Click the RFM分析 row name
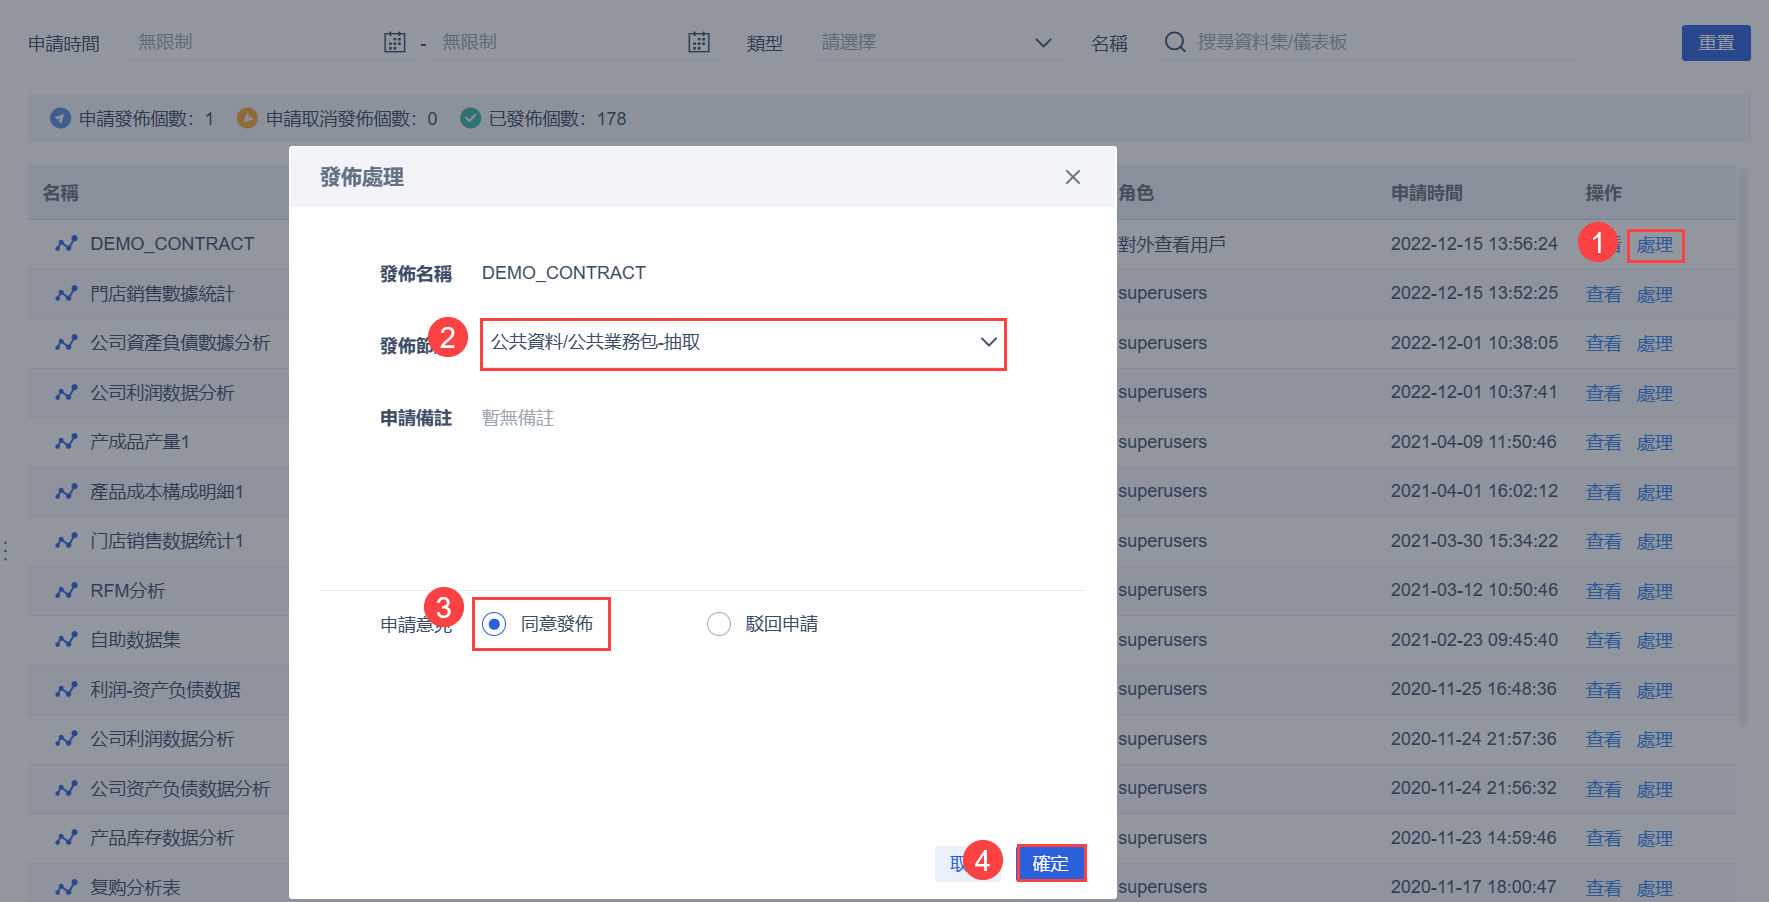Image resolution: width=1769 pixels, height=902 pixels. click(128, 591)
